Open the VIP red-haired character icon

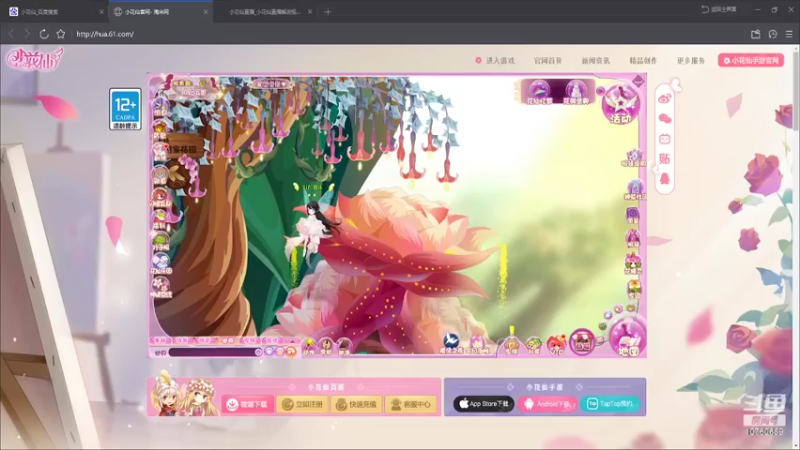coord(556,344)
